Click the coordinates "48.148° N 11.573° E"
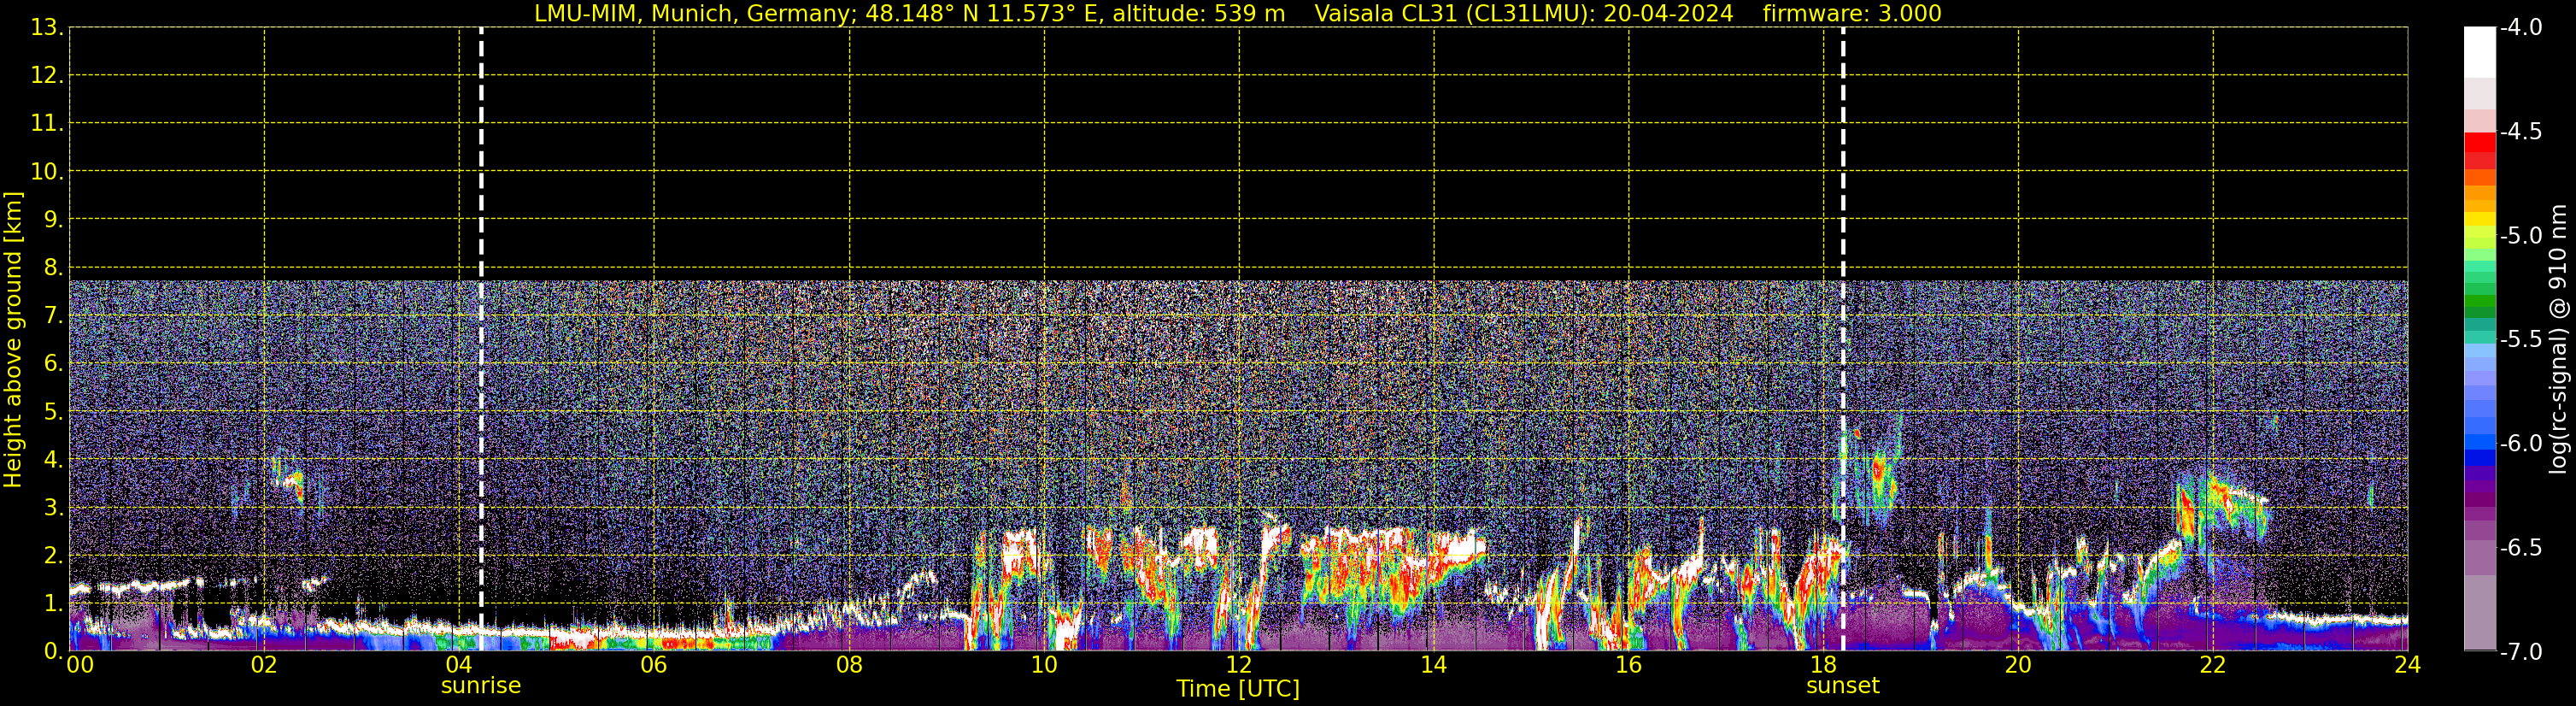The height and width of the screenshot is (706, 2576). [x=981, y=14]
